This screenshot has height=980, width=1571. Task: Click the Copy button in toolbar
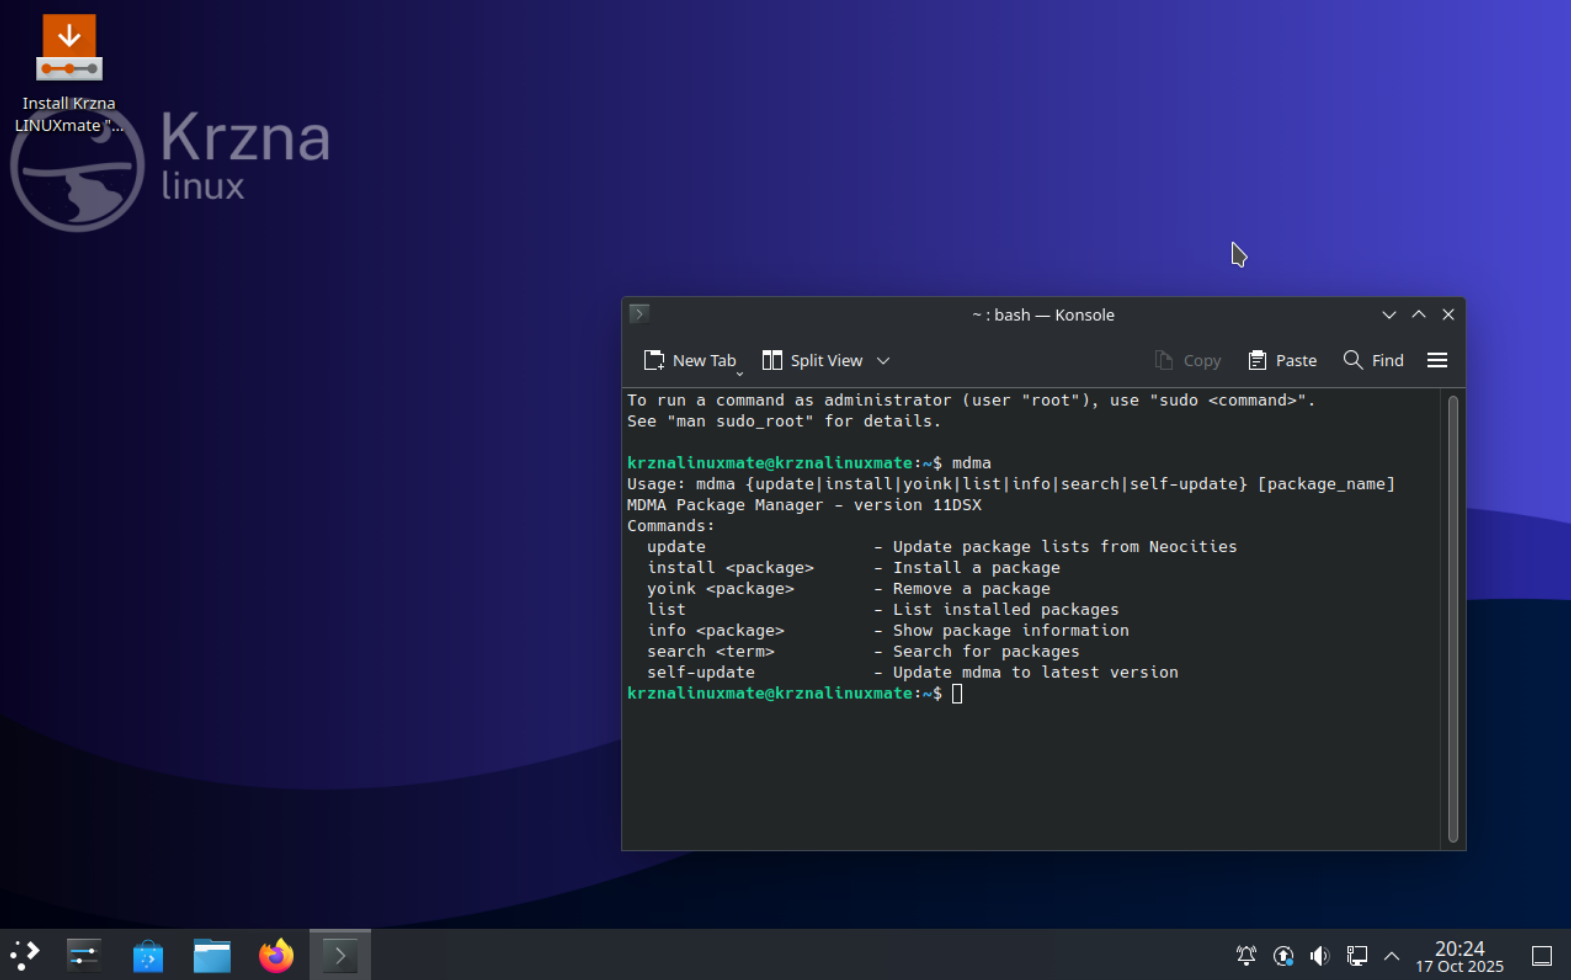coord(1188,361)
